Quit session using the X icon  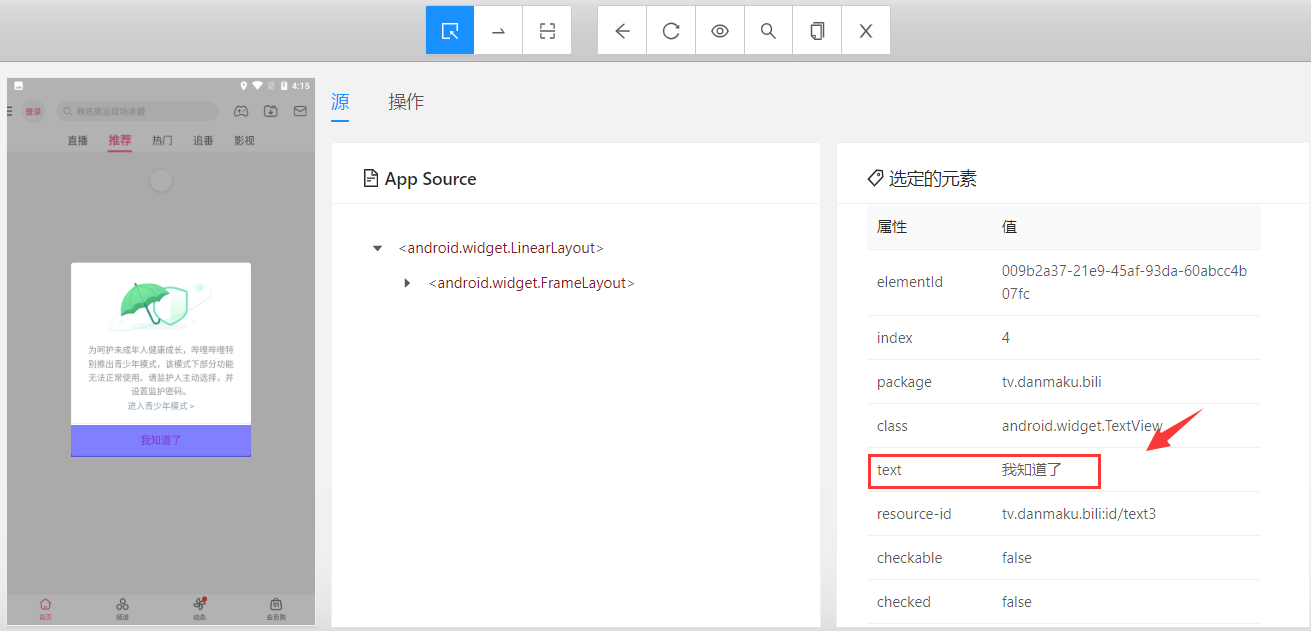(x=866, y=31)
